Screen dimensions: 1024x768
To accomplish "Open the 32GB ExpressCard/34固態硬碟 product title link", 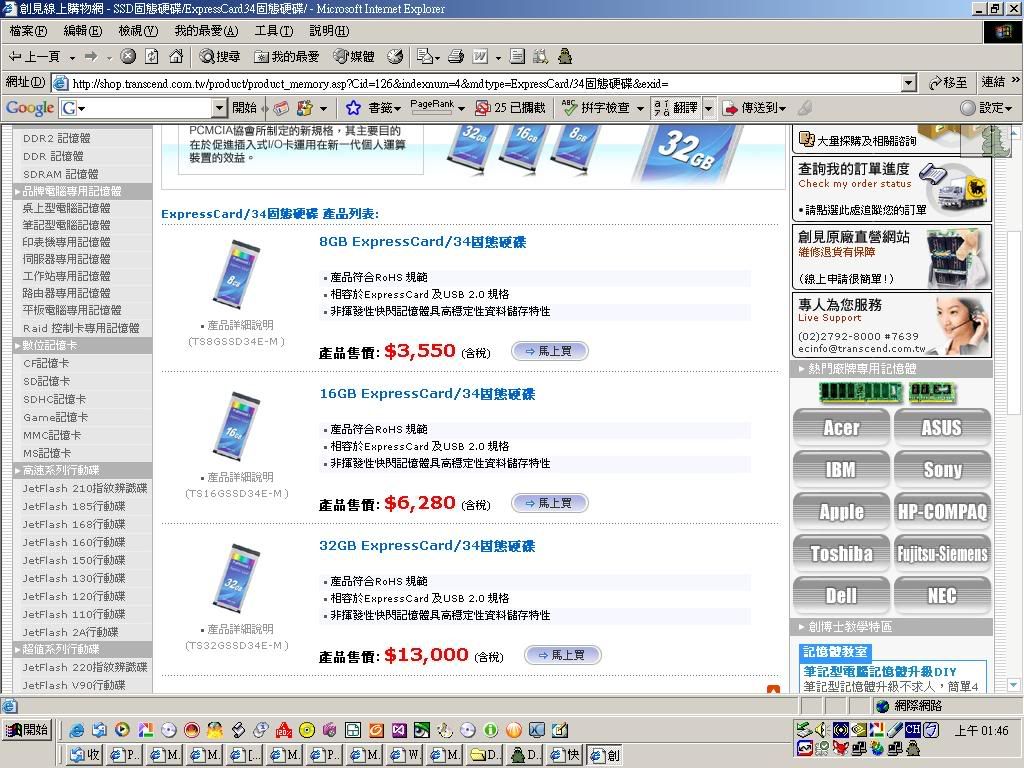I will (427, 546).
